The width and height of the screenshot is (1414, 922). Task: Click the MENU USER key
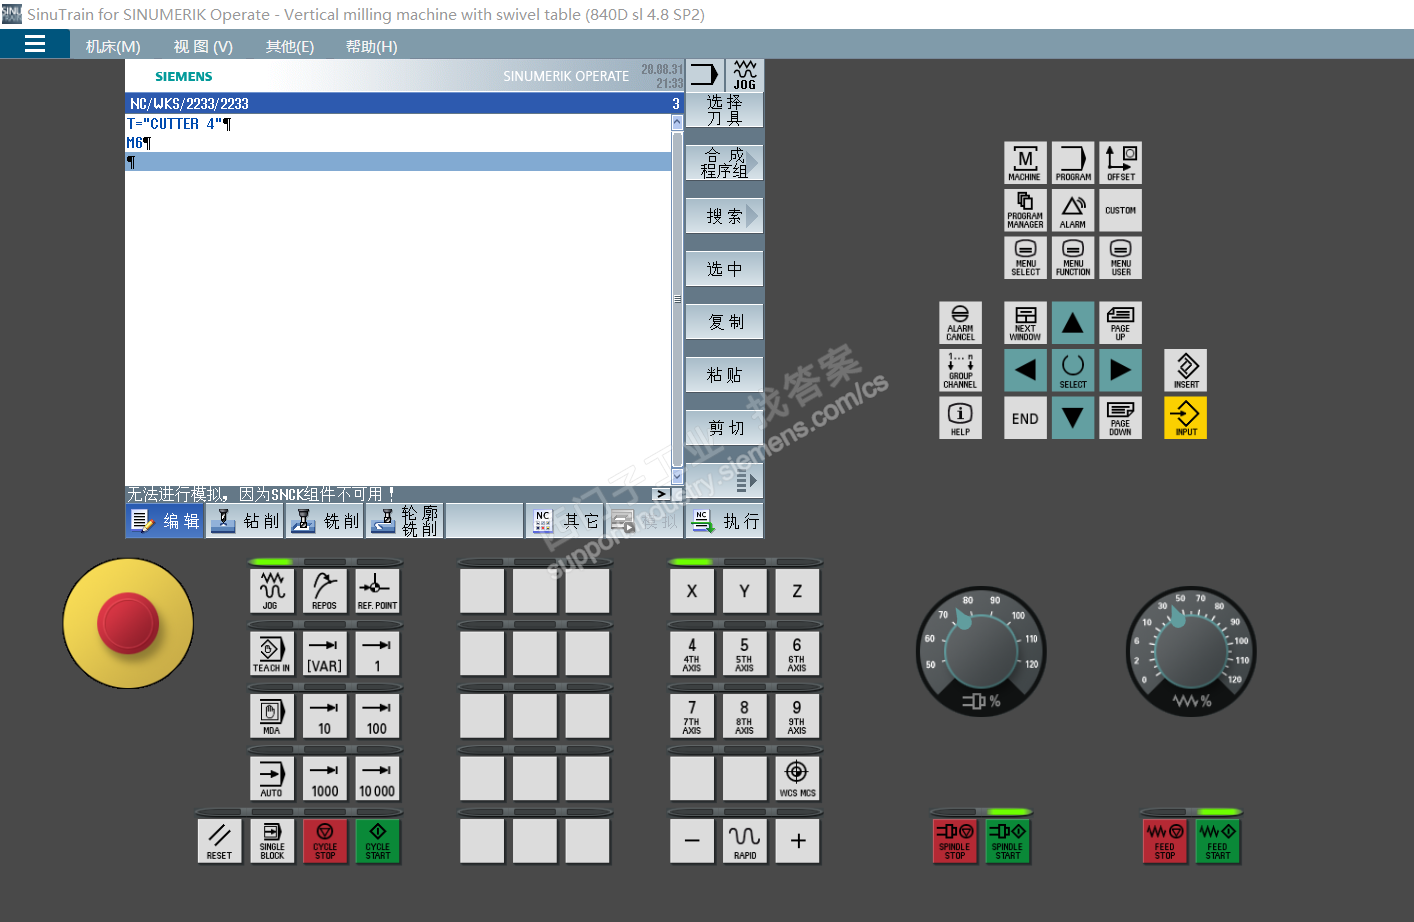1120,258
